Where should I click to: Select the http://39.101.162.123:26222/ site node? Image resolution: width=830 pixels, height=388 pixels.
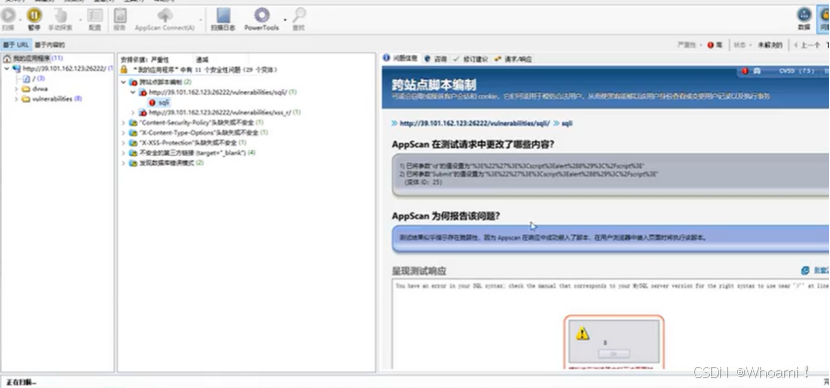pyautogui.click(x=64, y=69)
